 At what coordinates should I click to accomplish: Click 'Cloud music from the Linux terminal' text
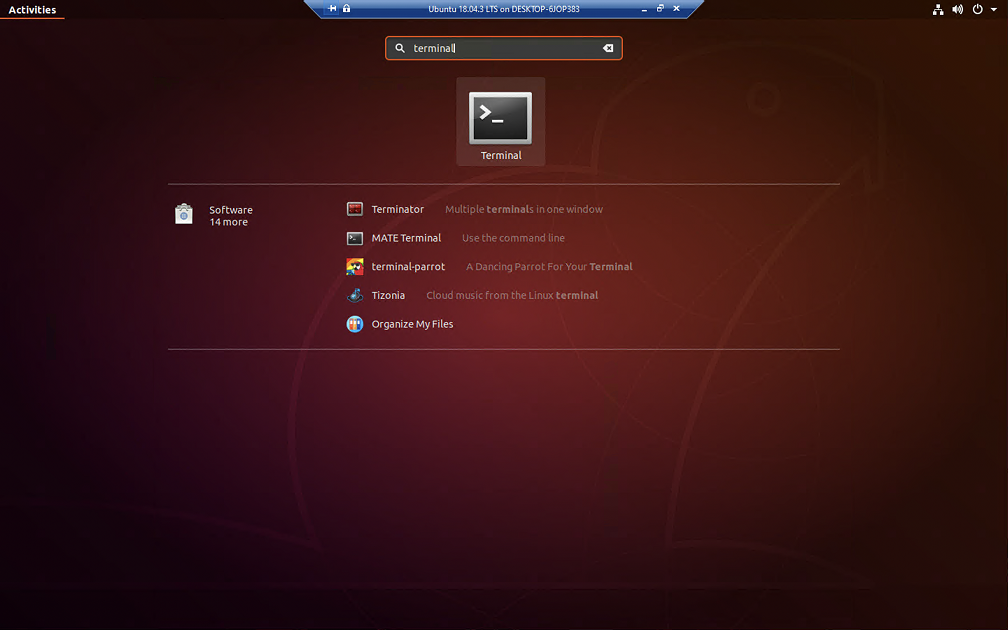[512, 295]
